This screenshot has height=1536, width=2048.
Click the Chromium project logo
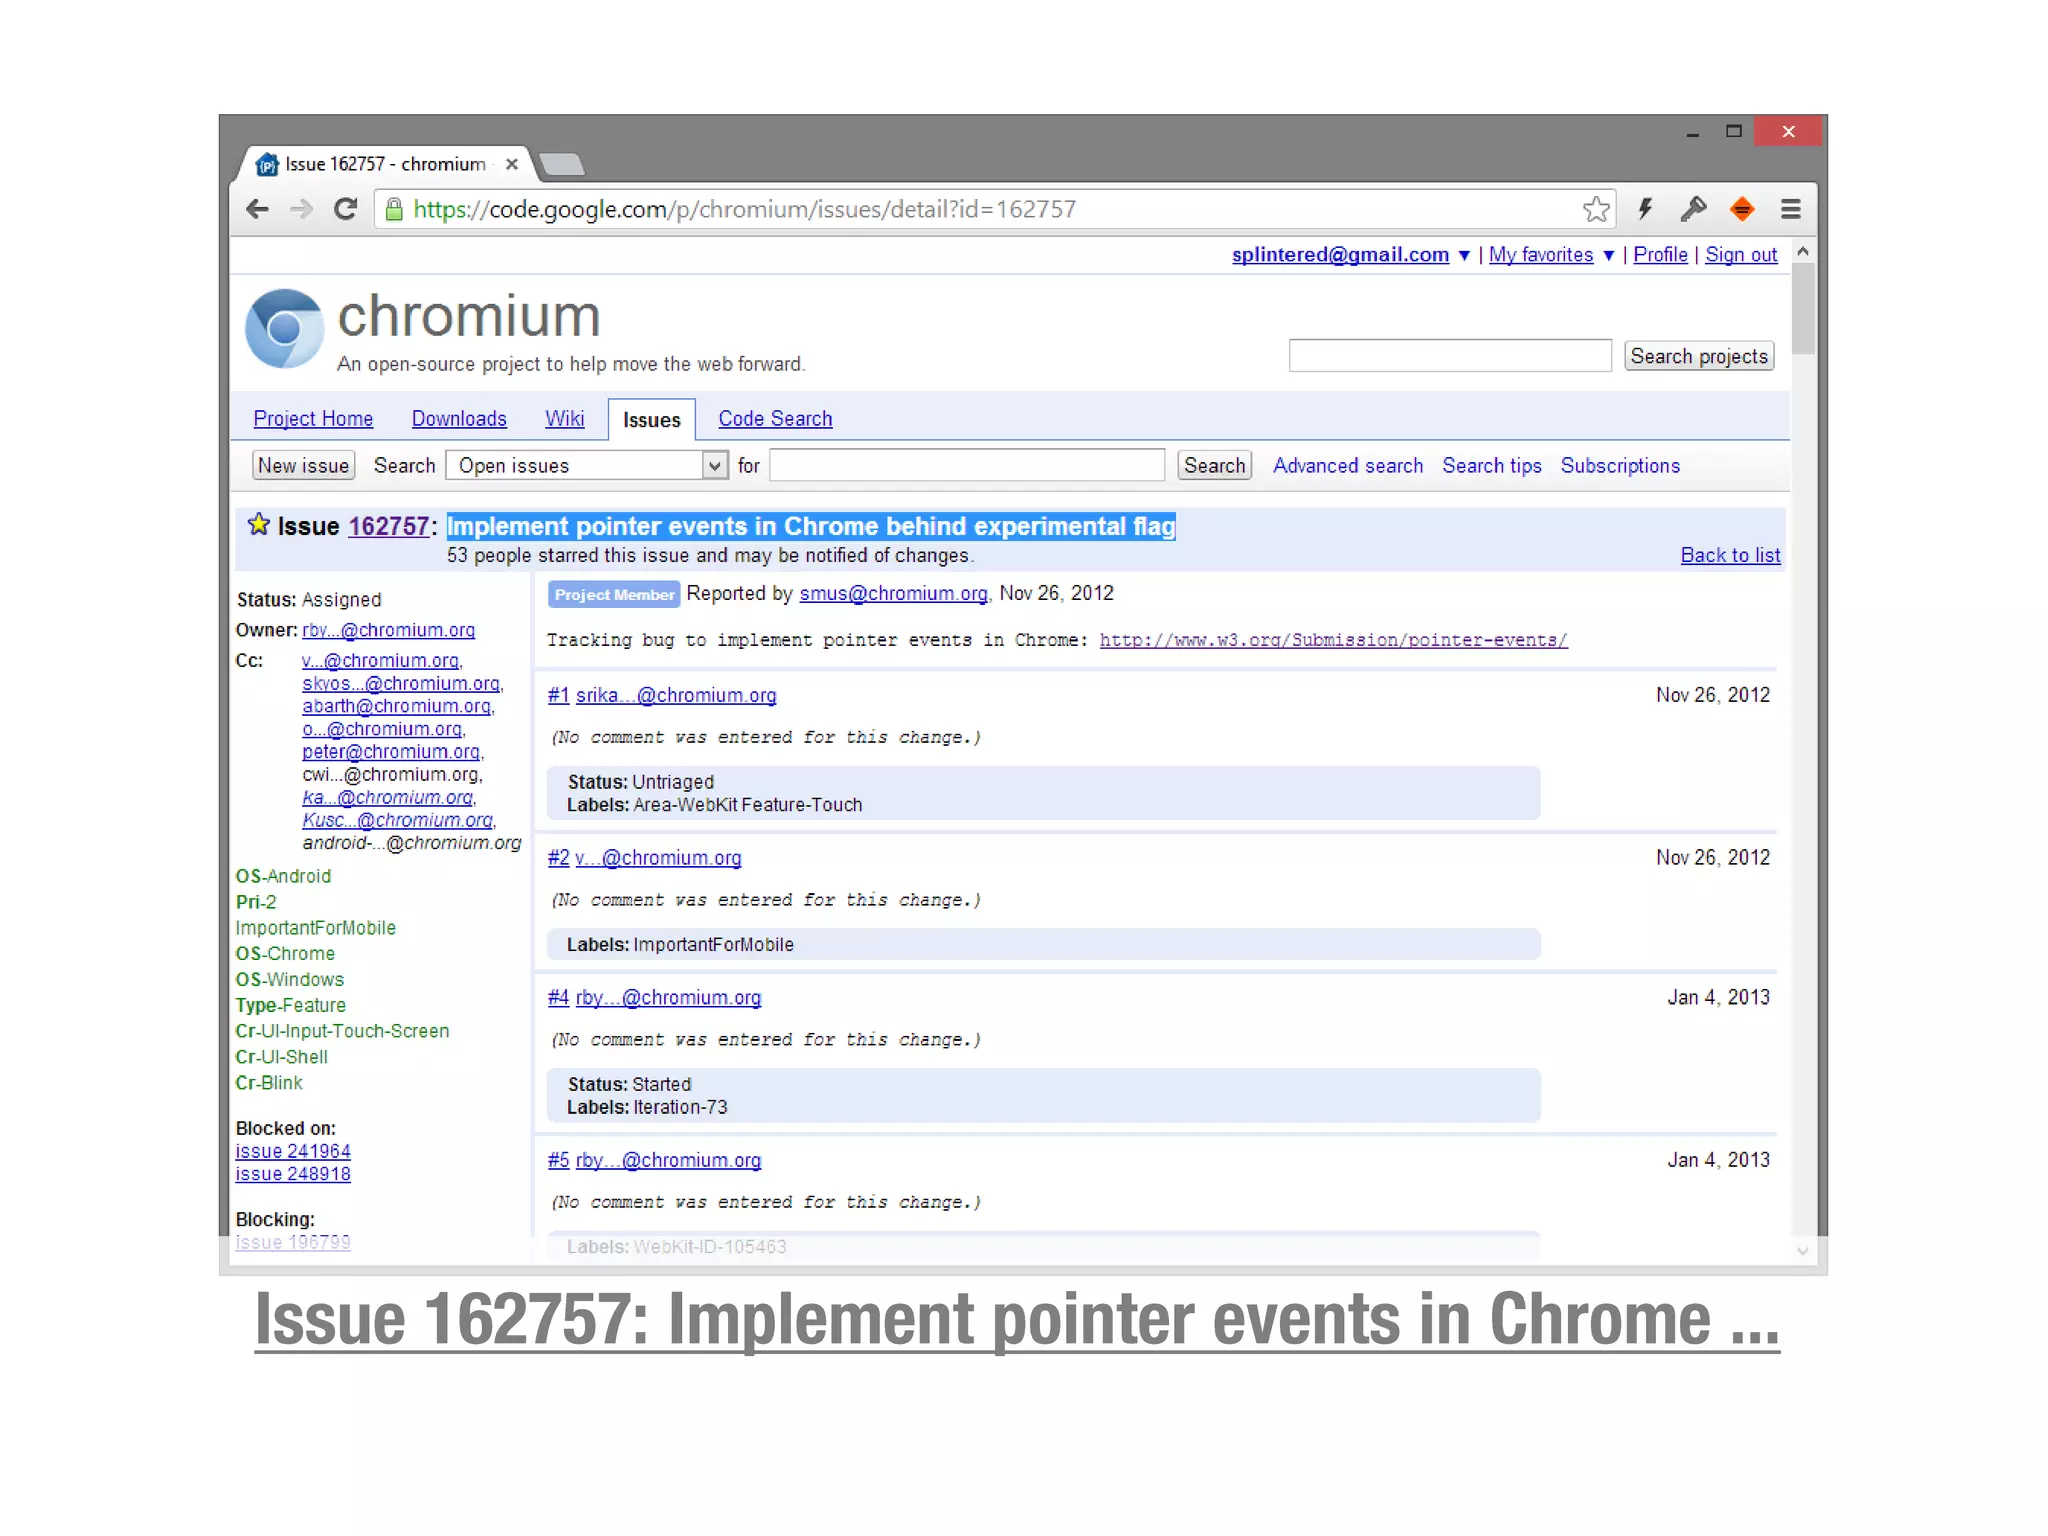[x=284, y=328]
